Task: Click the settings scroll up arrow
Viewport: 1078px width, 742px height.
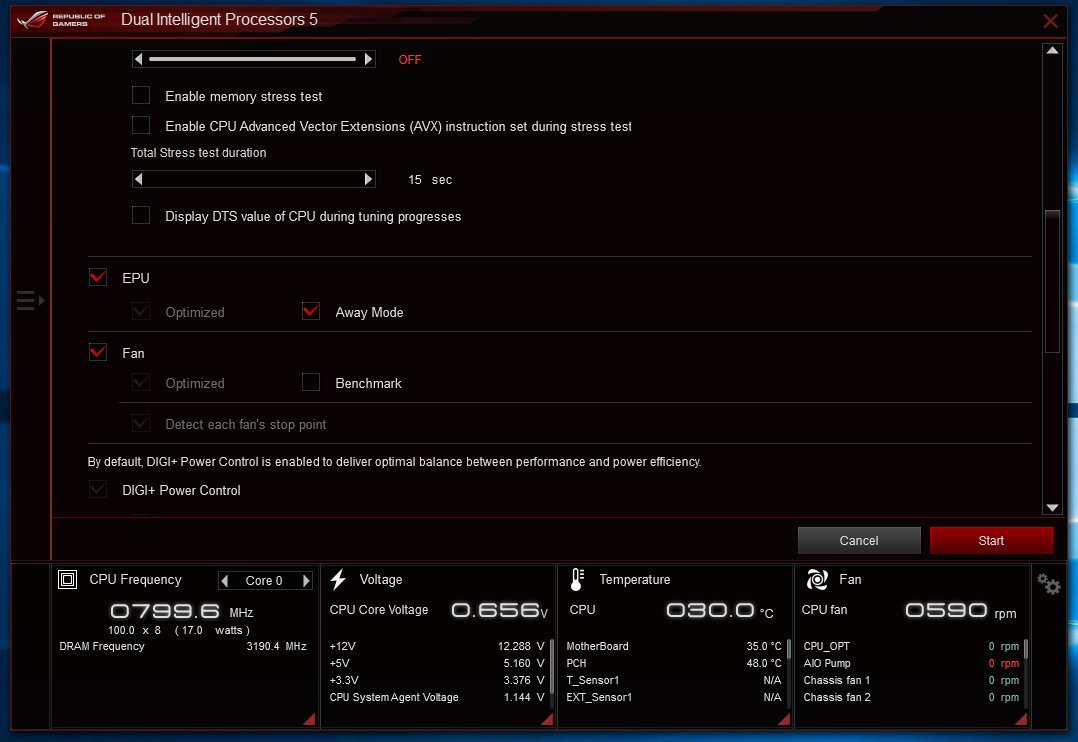Action: (x=1052, y=50)
